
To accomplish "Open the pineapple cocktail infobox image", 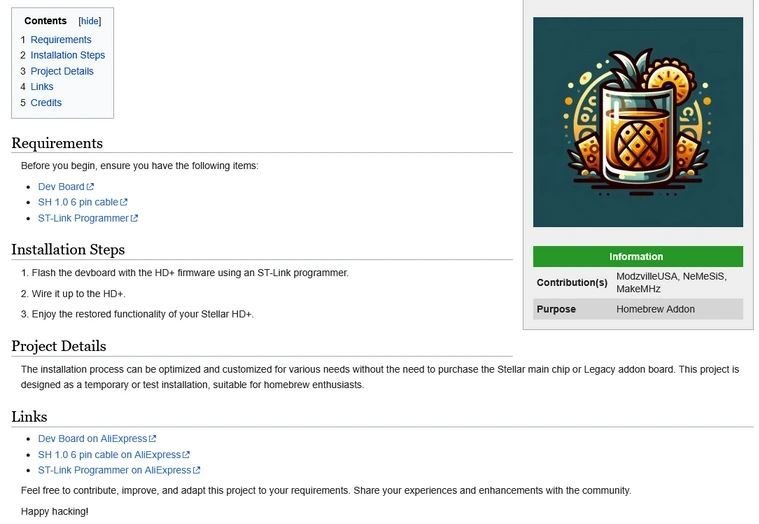I will (638, 122).
